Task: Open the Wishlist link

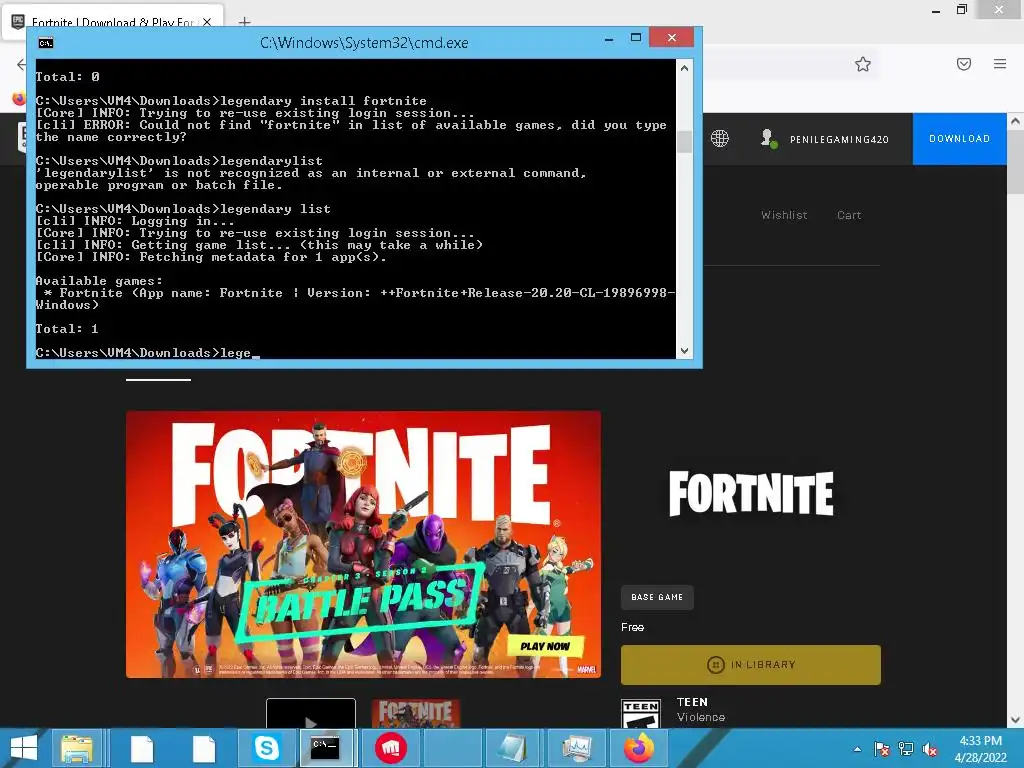Action: pyautogui.click(x=784, y=215)
